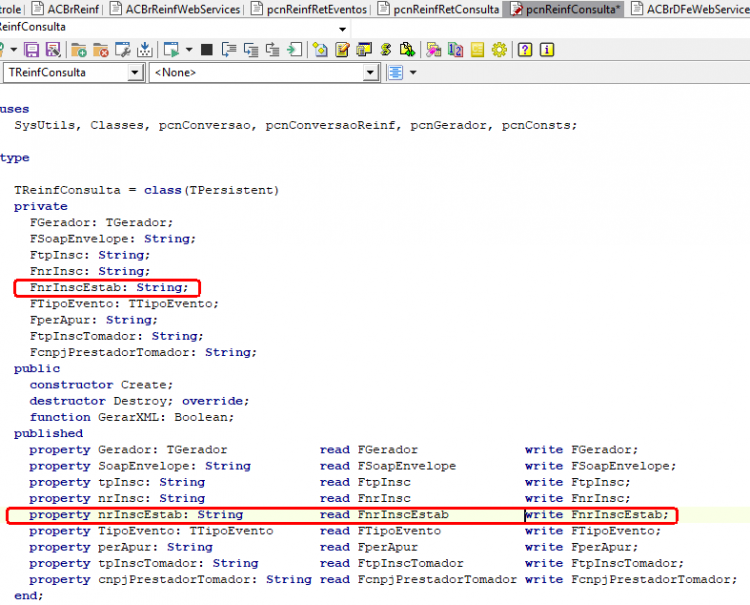
Task: Click the 'FnrInscEstab: String;' field line
Action: (x=109, y=287)
